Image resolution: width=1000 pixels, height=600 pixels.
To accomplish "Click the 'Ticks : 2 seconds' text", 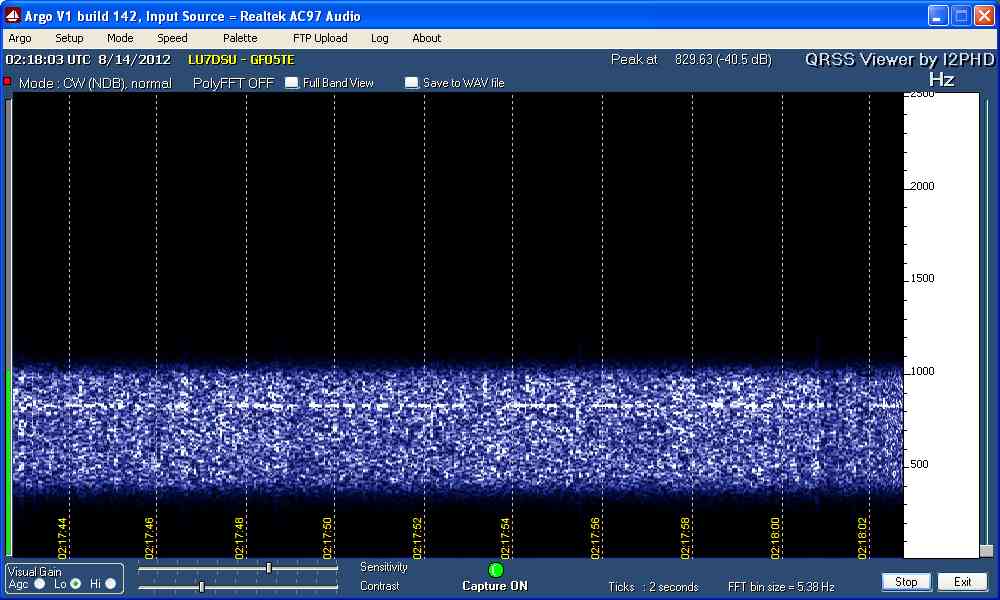I will tap(653, 587).
